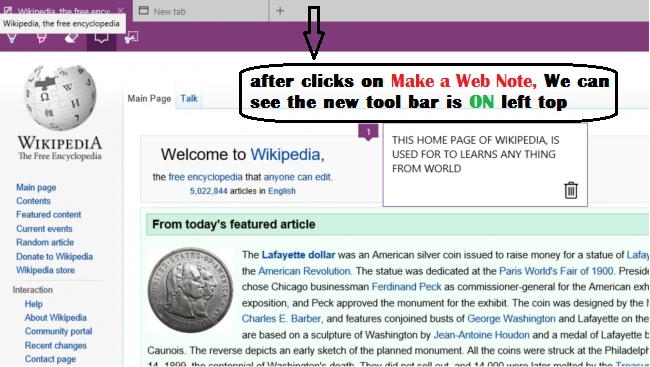Open the American Revolution link
The width and height of the screenshot is (650, 367).
[x=305, y=271]
